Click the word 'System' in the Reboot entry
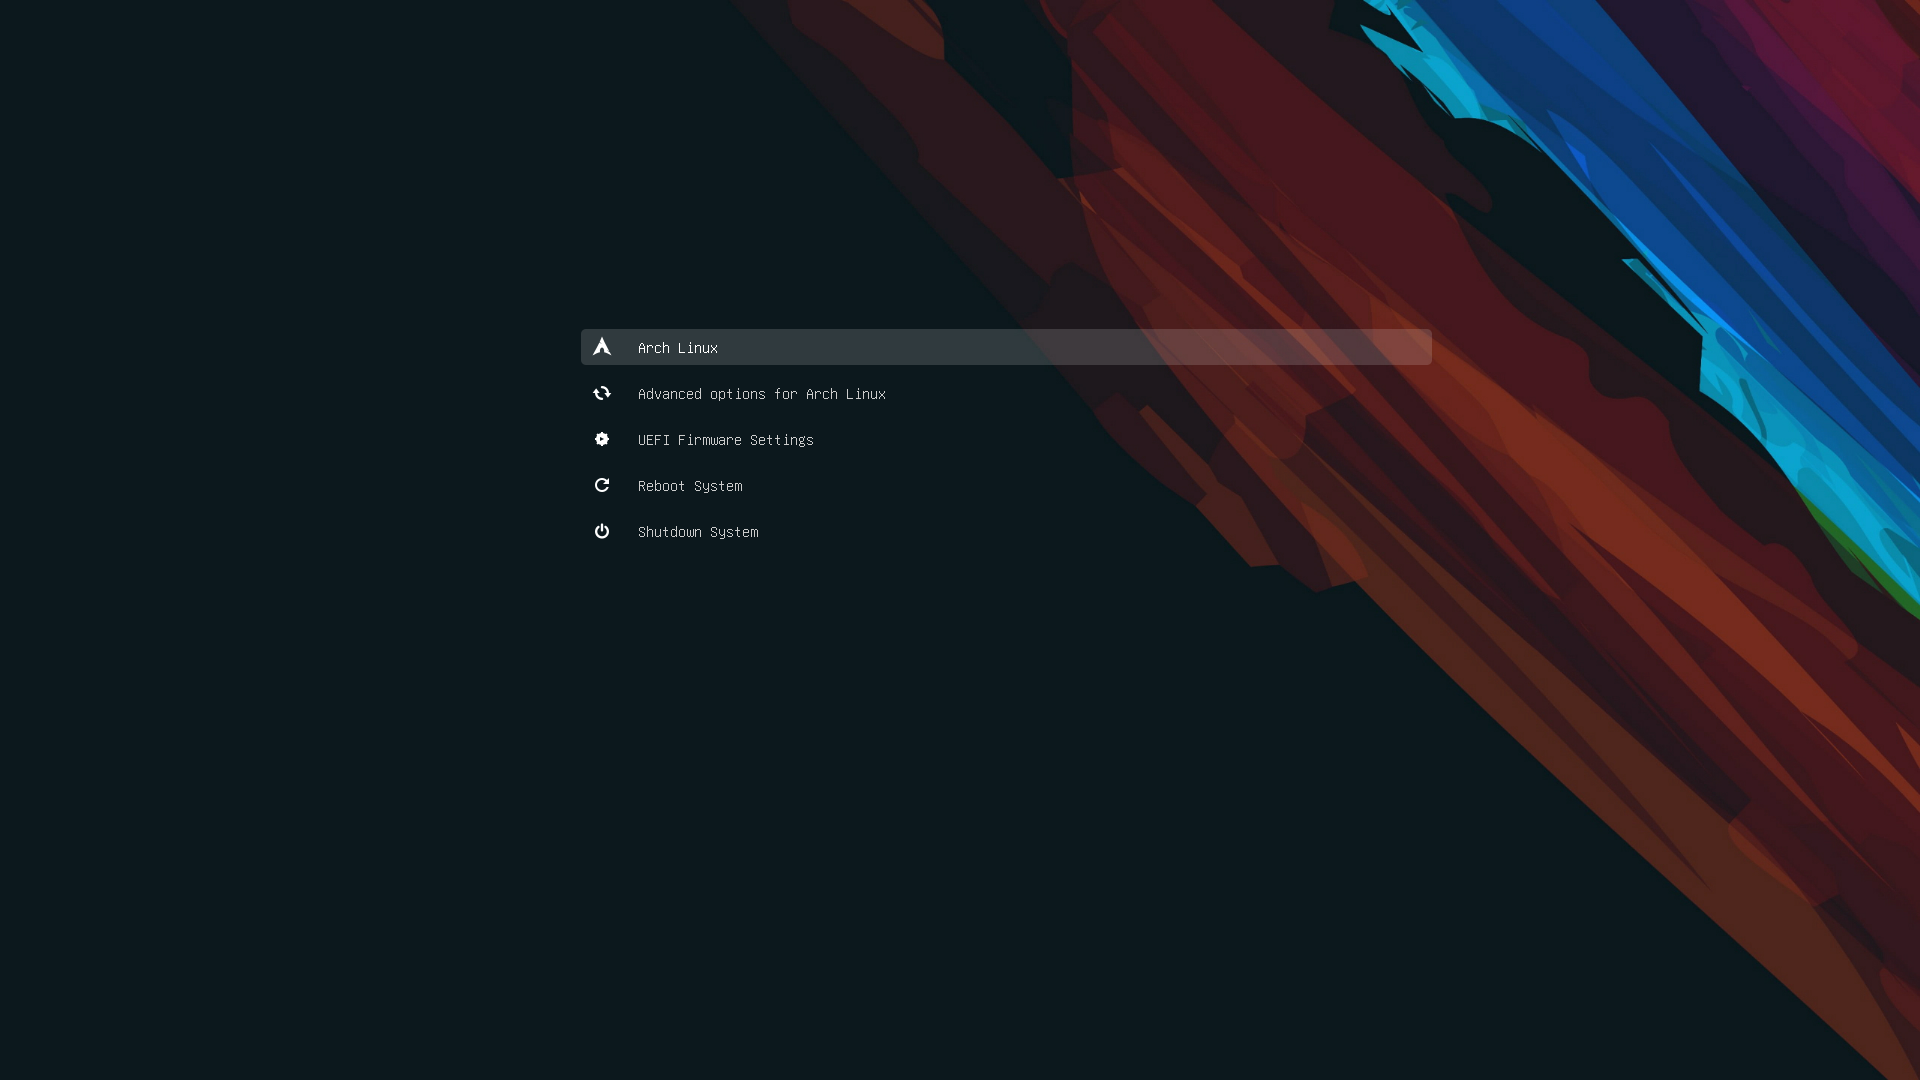The height and width of the screenshot is (1080, 1920). [717, 486]
